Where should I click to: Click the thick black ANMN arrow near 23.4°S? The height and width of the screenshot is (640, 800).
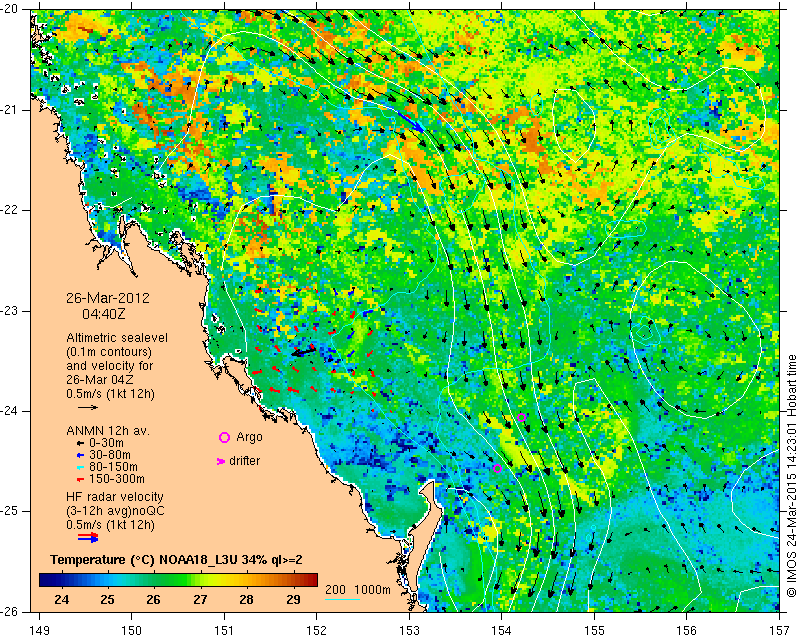coord(304,351)
